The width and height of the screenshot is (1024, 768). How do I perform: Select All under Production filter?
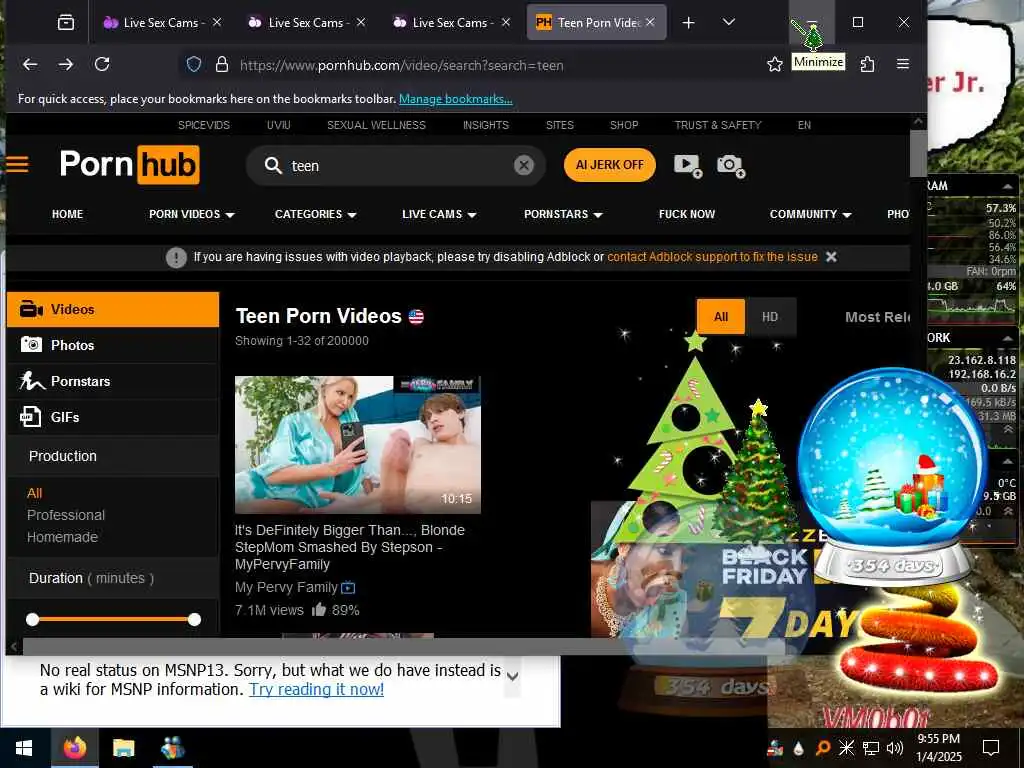pyautogui.click(x=35, y=493)
